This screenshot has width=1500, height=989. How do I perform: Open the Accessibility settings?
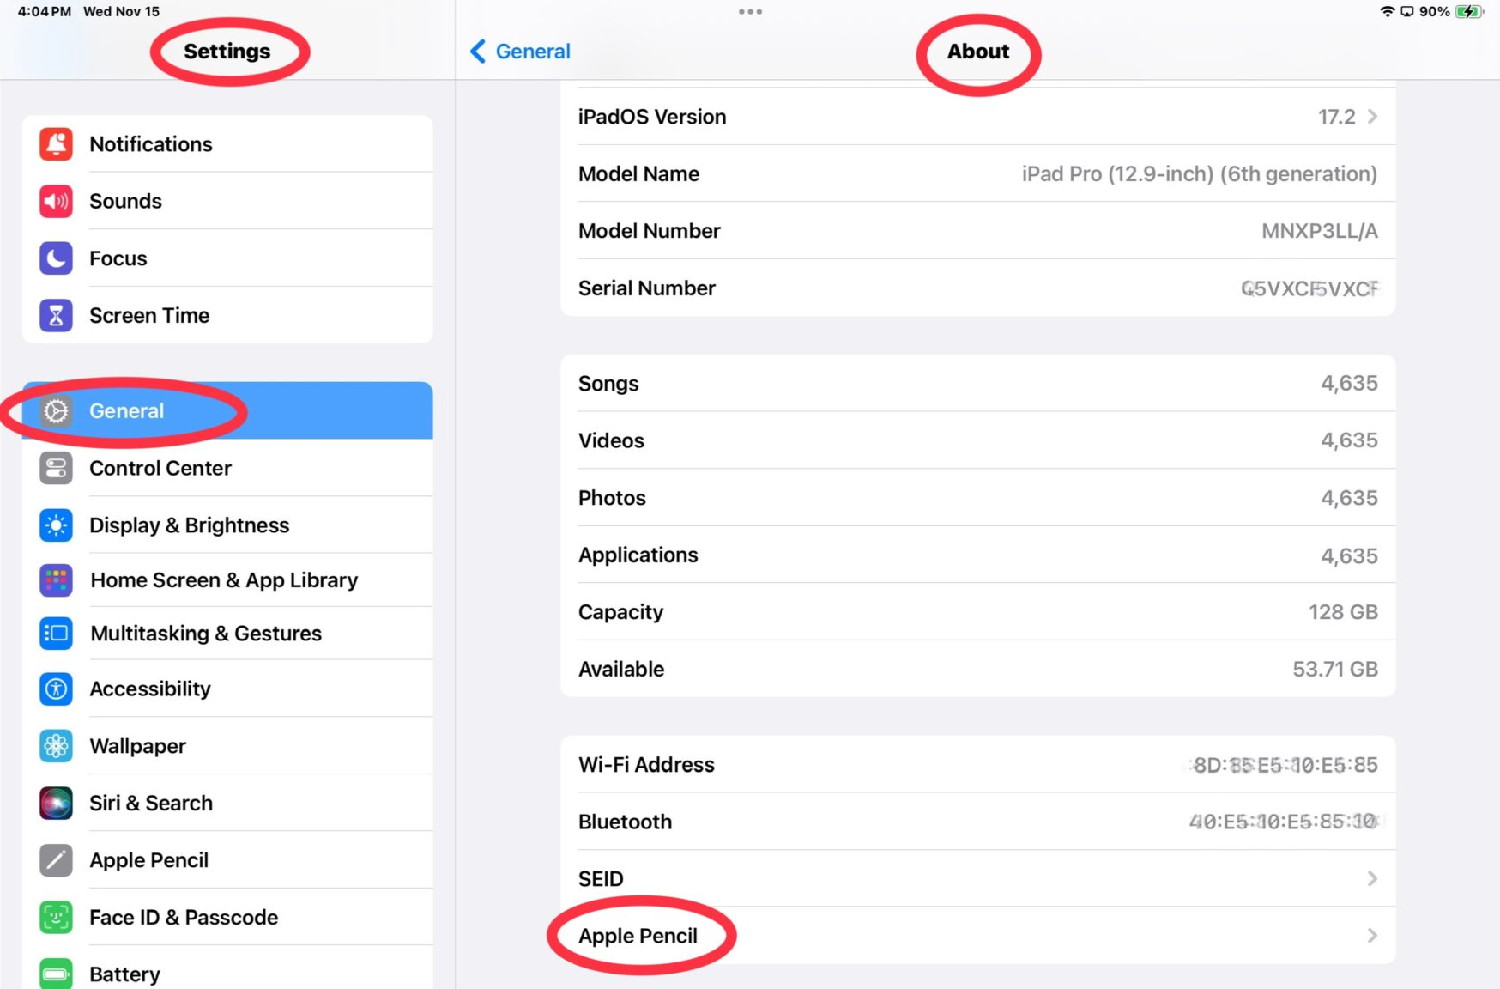tap(227, 688)
